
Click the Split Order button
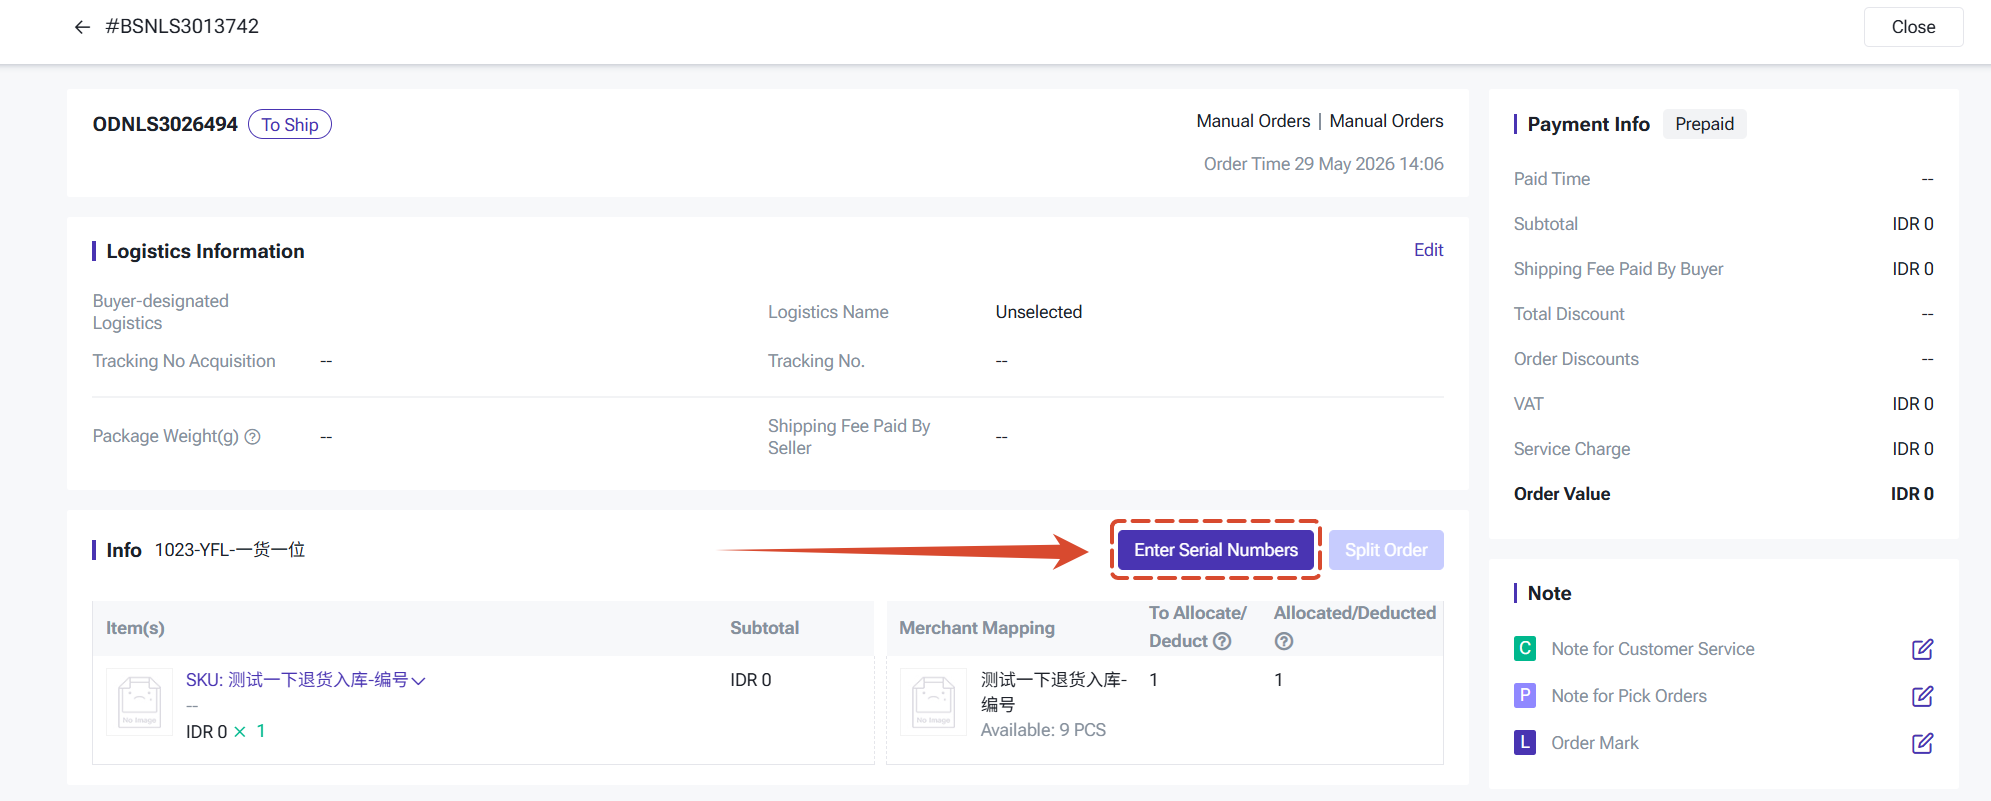click(1386, 550)
